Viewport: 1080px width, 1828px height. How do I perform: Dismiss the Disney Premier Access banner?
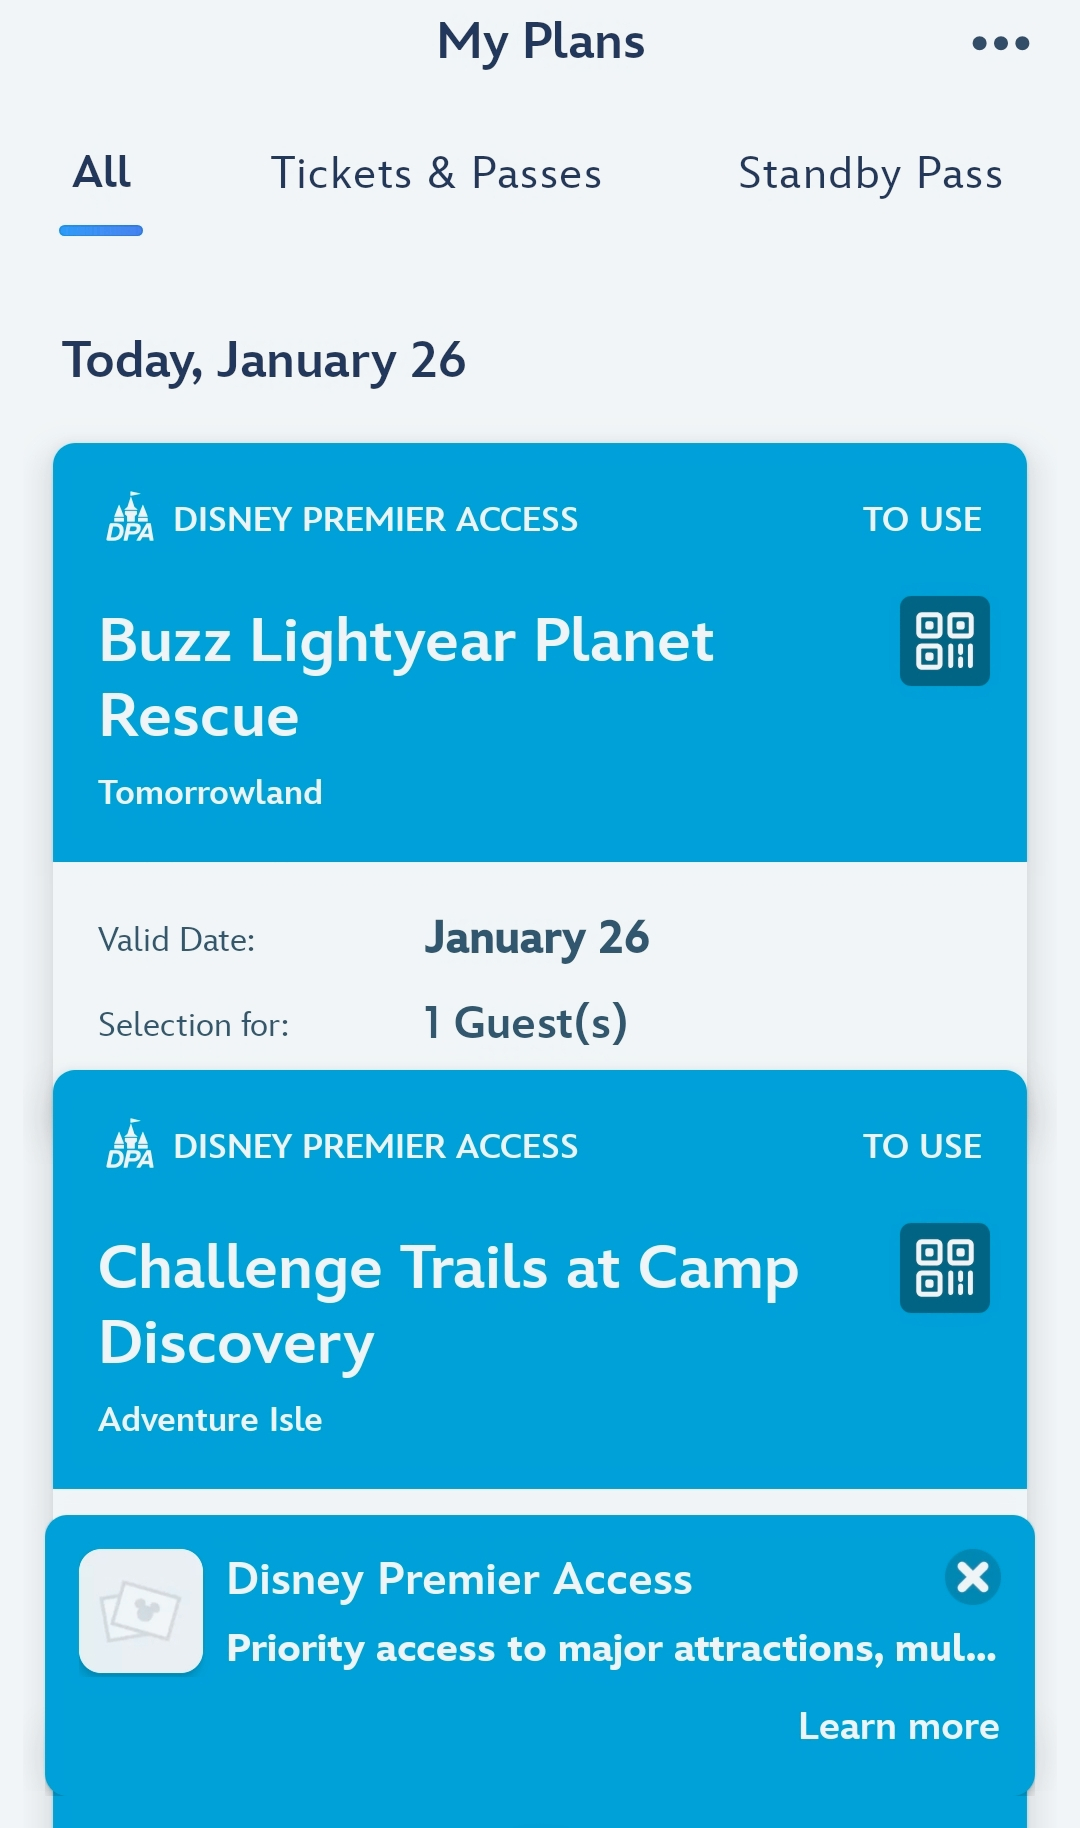coord(972,1577)
